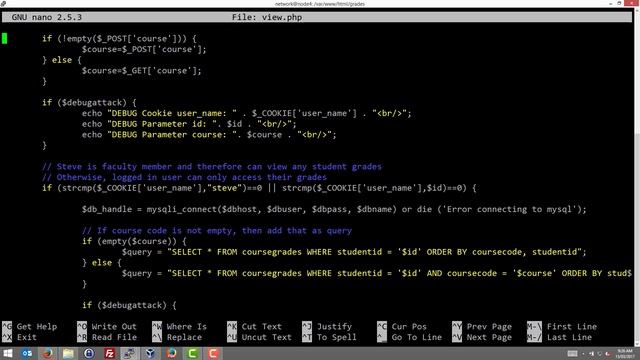Click the ^R Read File shortcut
Screen dimensions: 640x360
[107, 337]
